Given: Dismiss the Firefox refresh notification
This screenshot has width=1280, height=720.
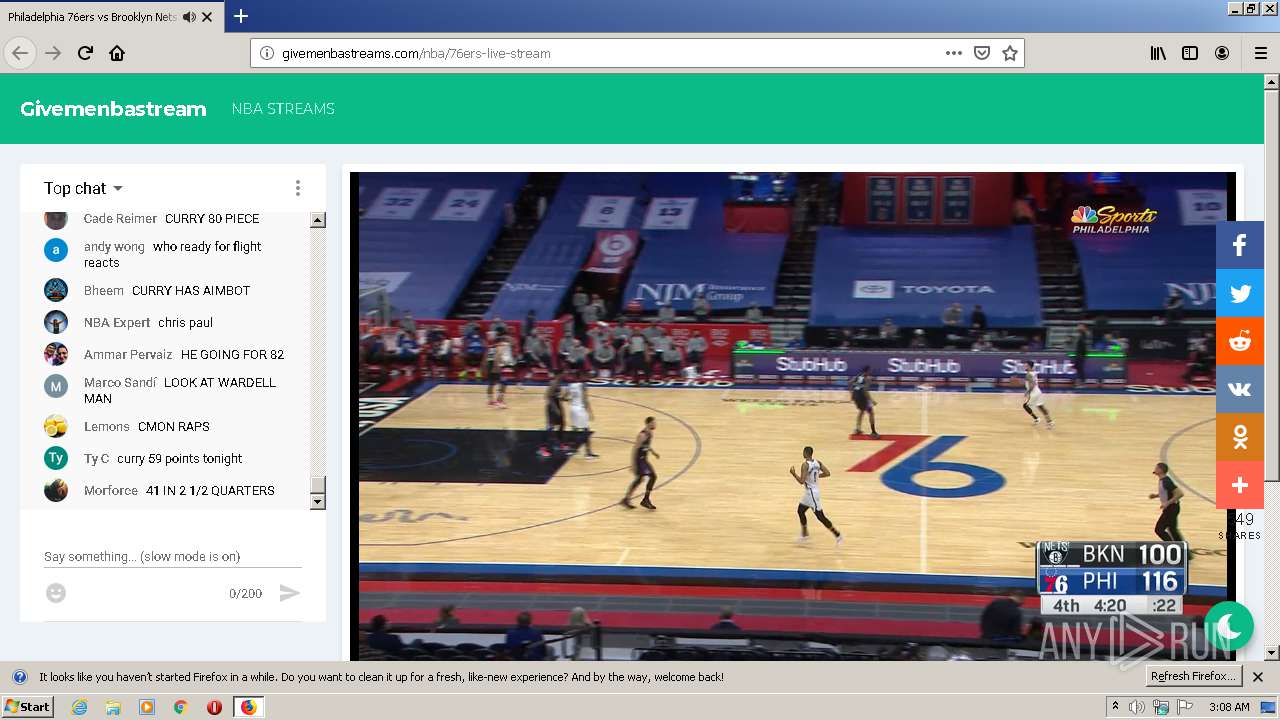Looking at the screenshot, I should click(x=1258, y=677).
